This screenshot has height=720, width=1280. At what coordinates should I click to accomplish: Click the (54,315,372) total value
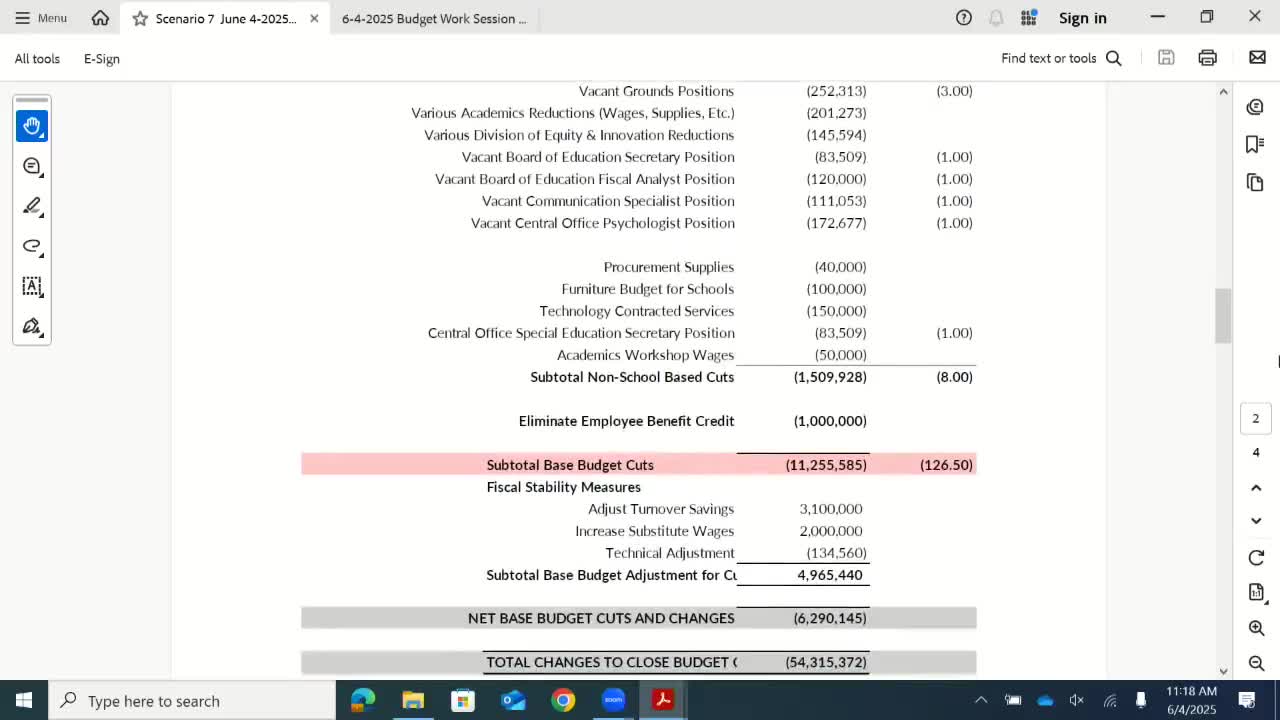coord(826,662)
